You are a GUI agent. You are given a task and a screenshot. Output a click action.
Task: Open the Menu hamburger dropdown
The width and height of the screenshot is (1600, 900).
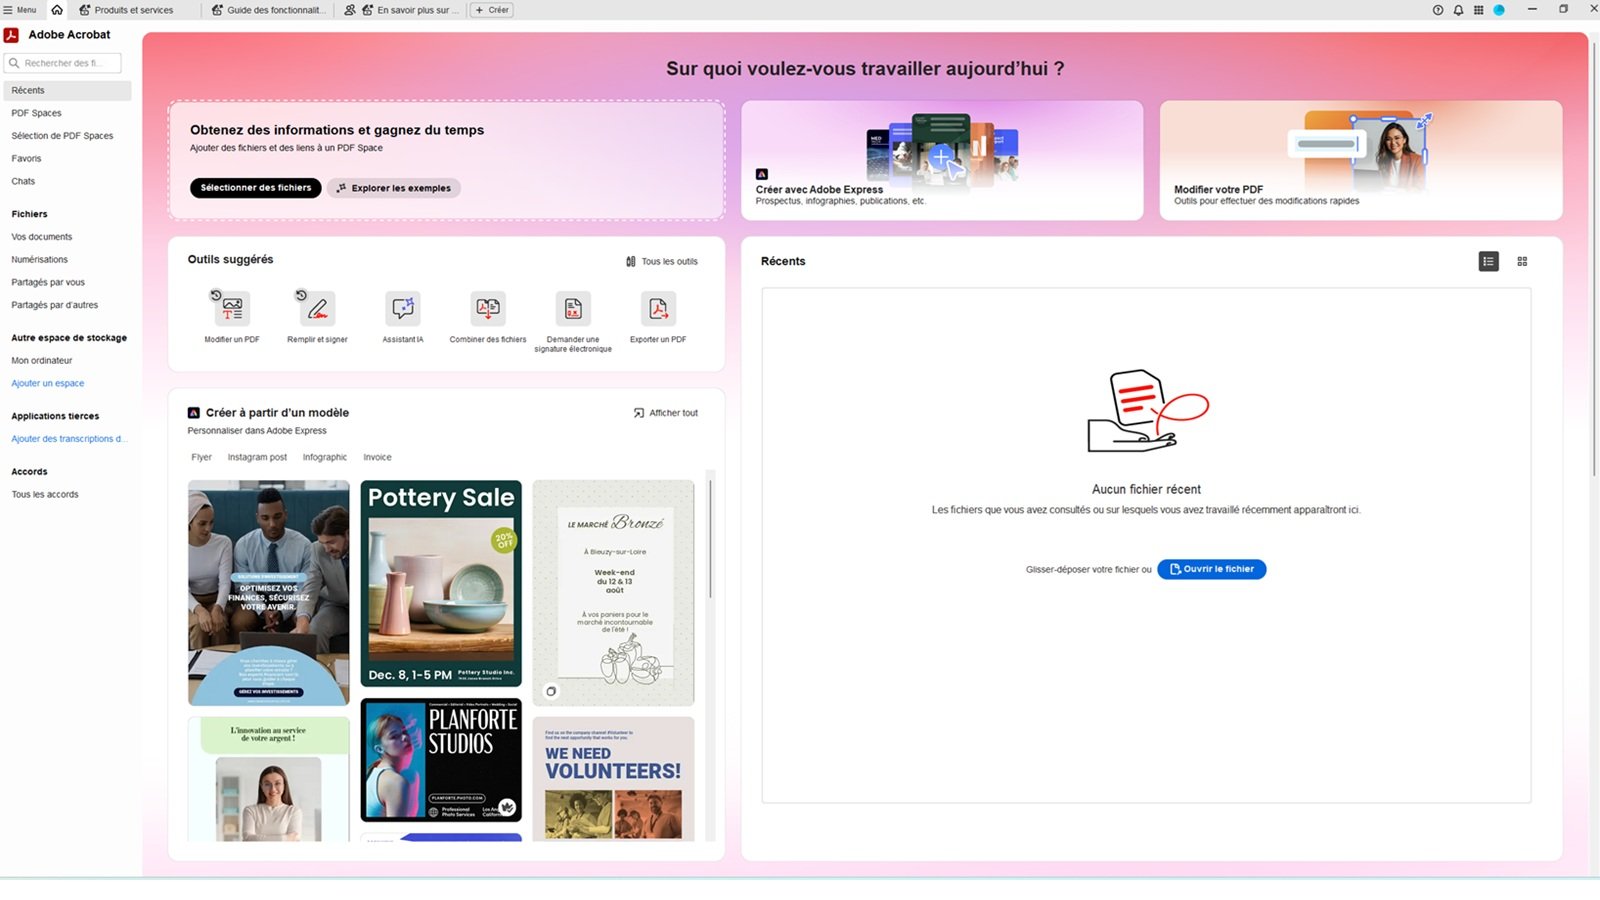tap(20, 10)
